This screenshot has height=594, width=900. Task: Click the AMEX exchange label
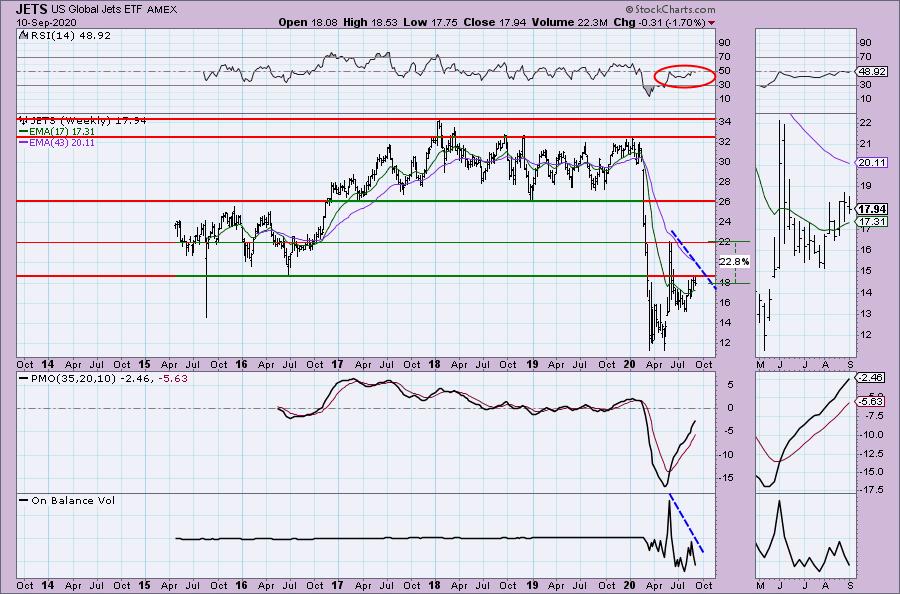[162, 10]
